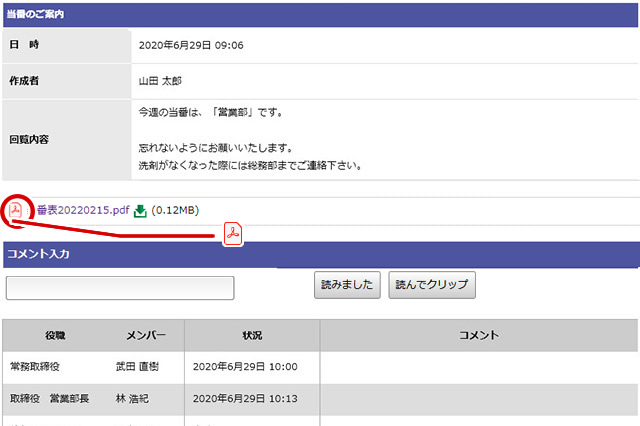Select the コメント column header
Image resolution: width=640 pixels, height=426 pixels.
479,335
